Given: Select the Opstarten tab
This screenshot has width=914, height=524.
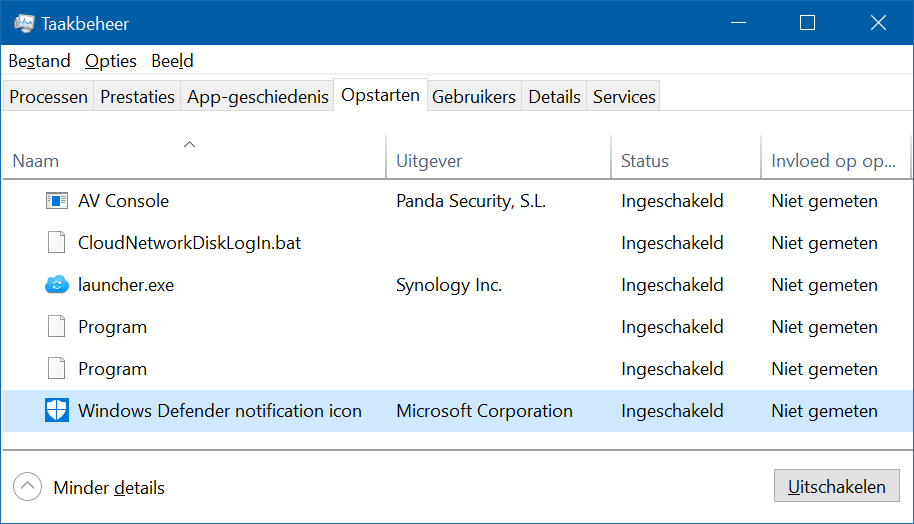Looking at the screenshot, I should pos(381,95).
